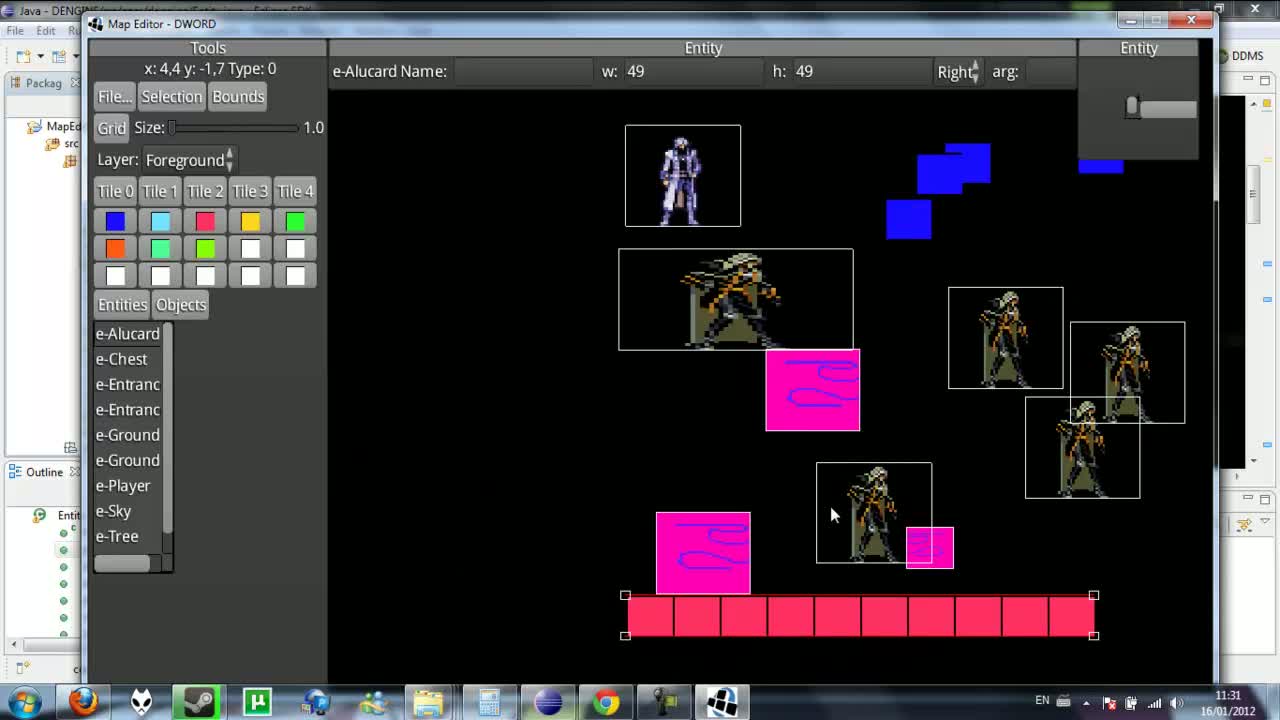
Task: Switch to the Entities list
Action: point(121,304)
